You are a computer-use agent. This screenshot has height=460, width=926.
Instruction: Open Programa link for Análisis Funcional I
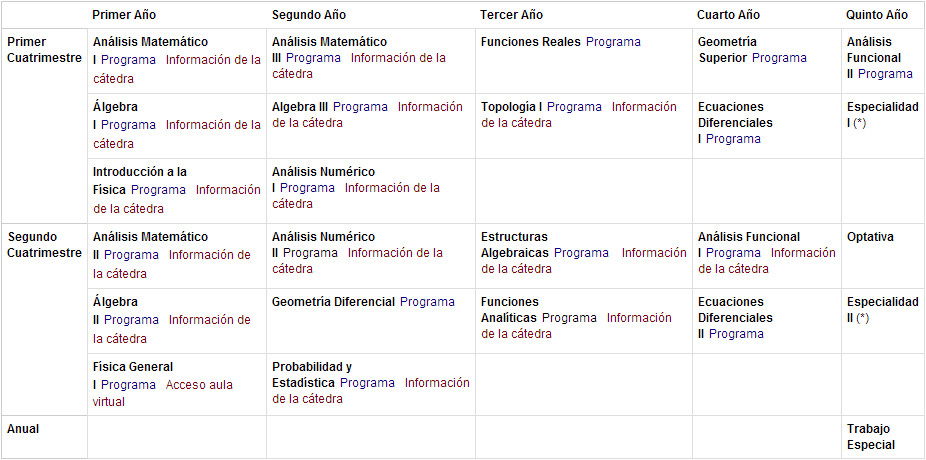tap(733, 253)
